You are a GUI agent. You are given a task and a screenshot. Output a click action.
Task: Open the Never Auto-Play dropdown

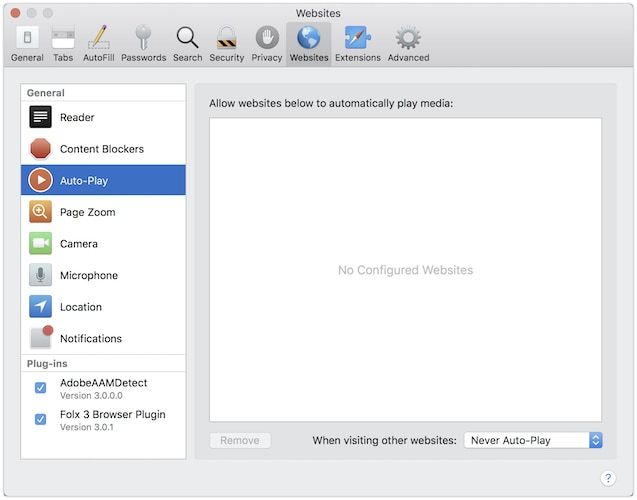tap(534, 440)
